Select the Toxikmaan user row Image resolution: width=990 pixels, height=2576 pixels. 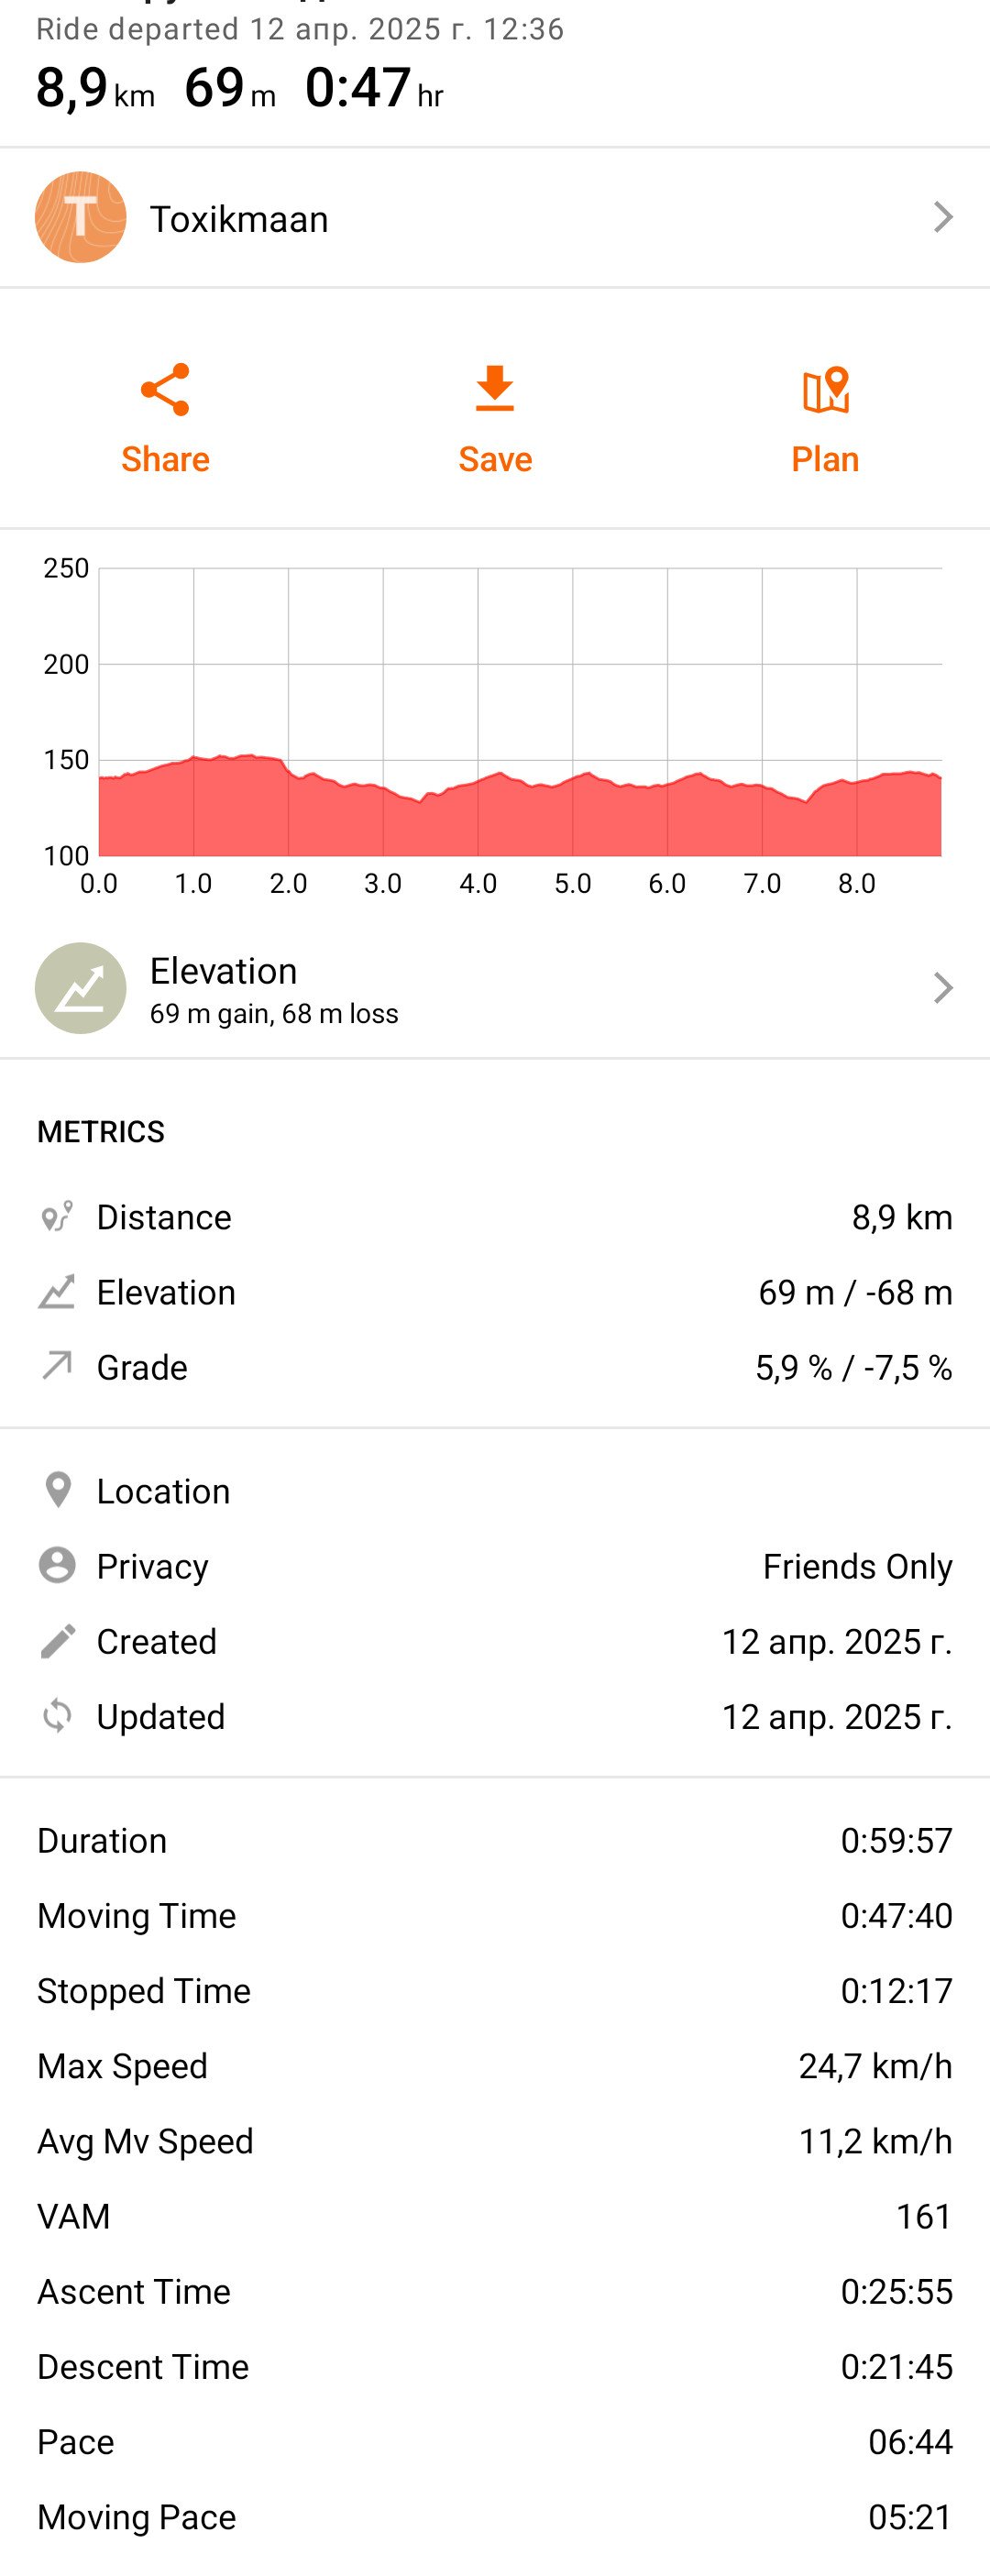pos(495,218)
